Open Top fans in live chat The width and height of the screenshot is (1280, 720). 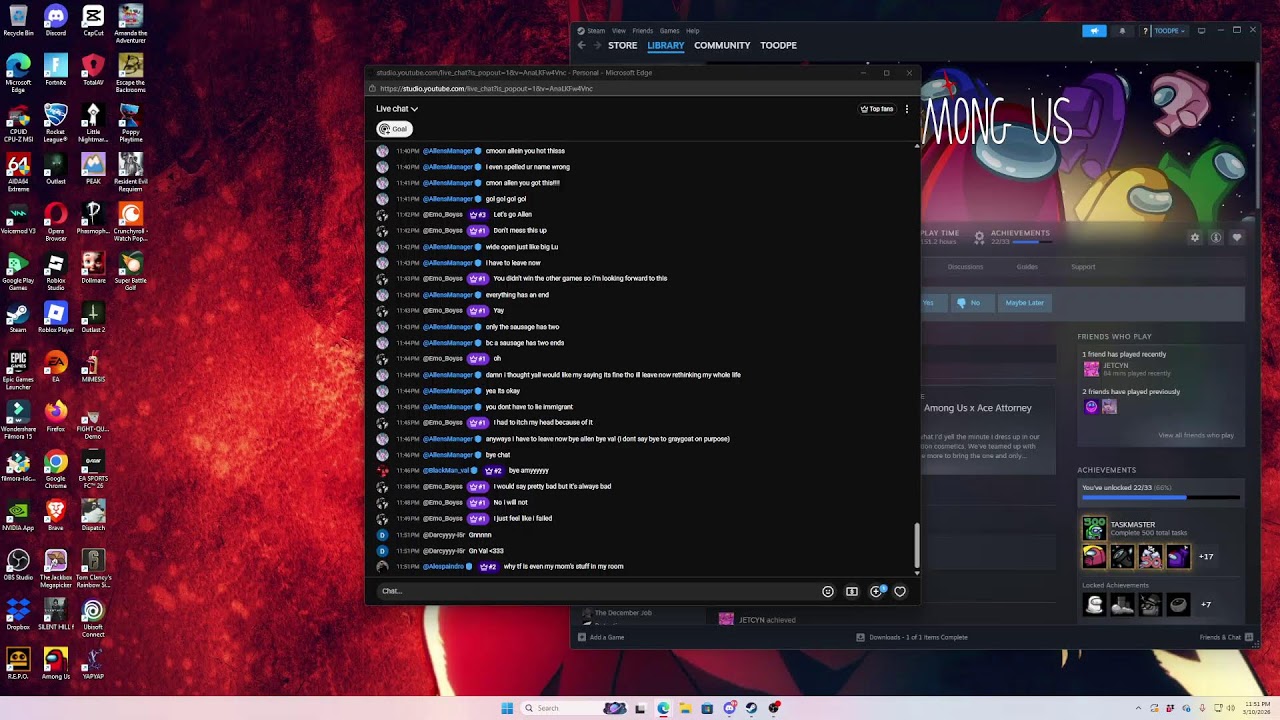pyautogui.click(x=877, y=109)
